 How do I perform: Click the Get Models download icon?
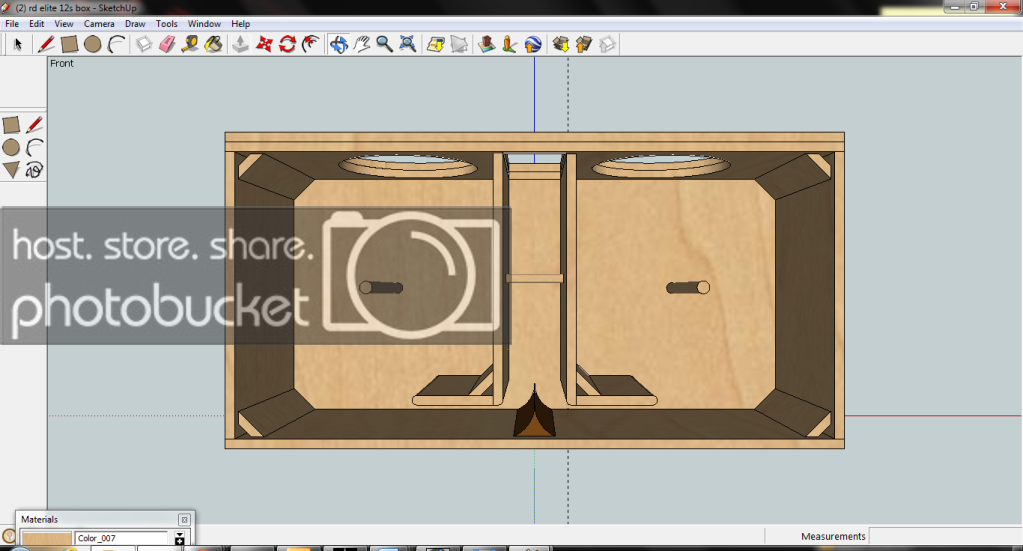[x=560, y=44]
